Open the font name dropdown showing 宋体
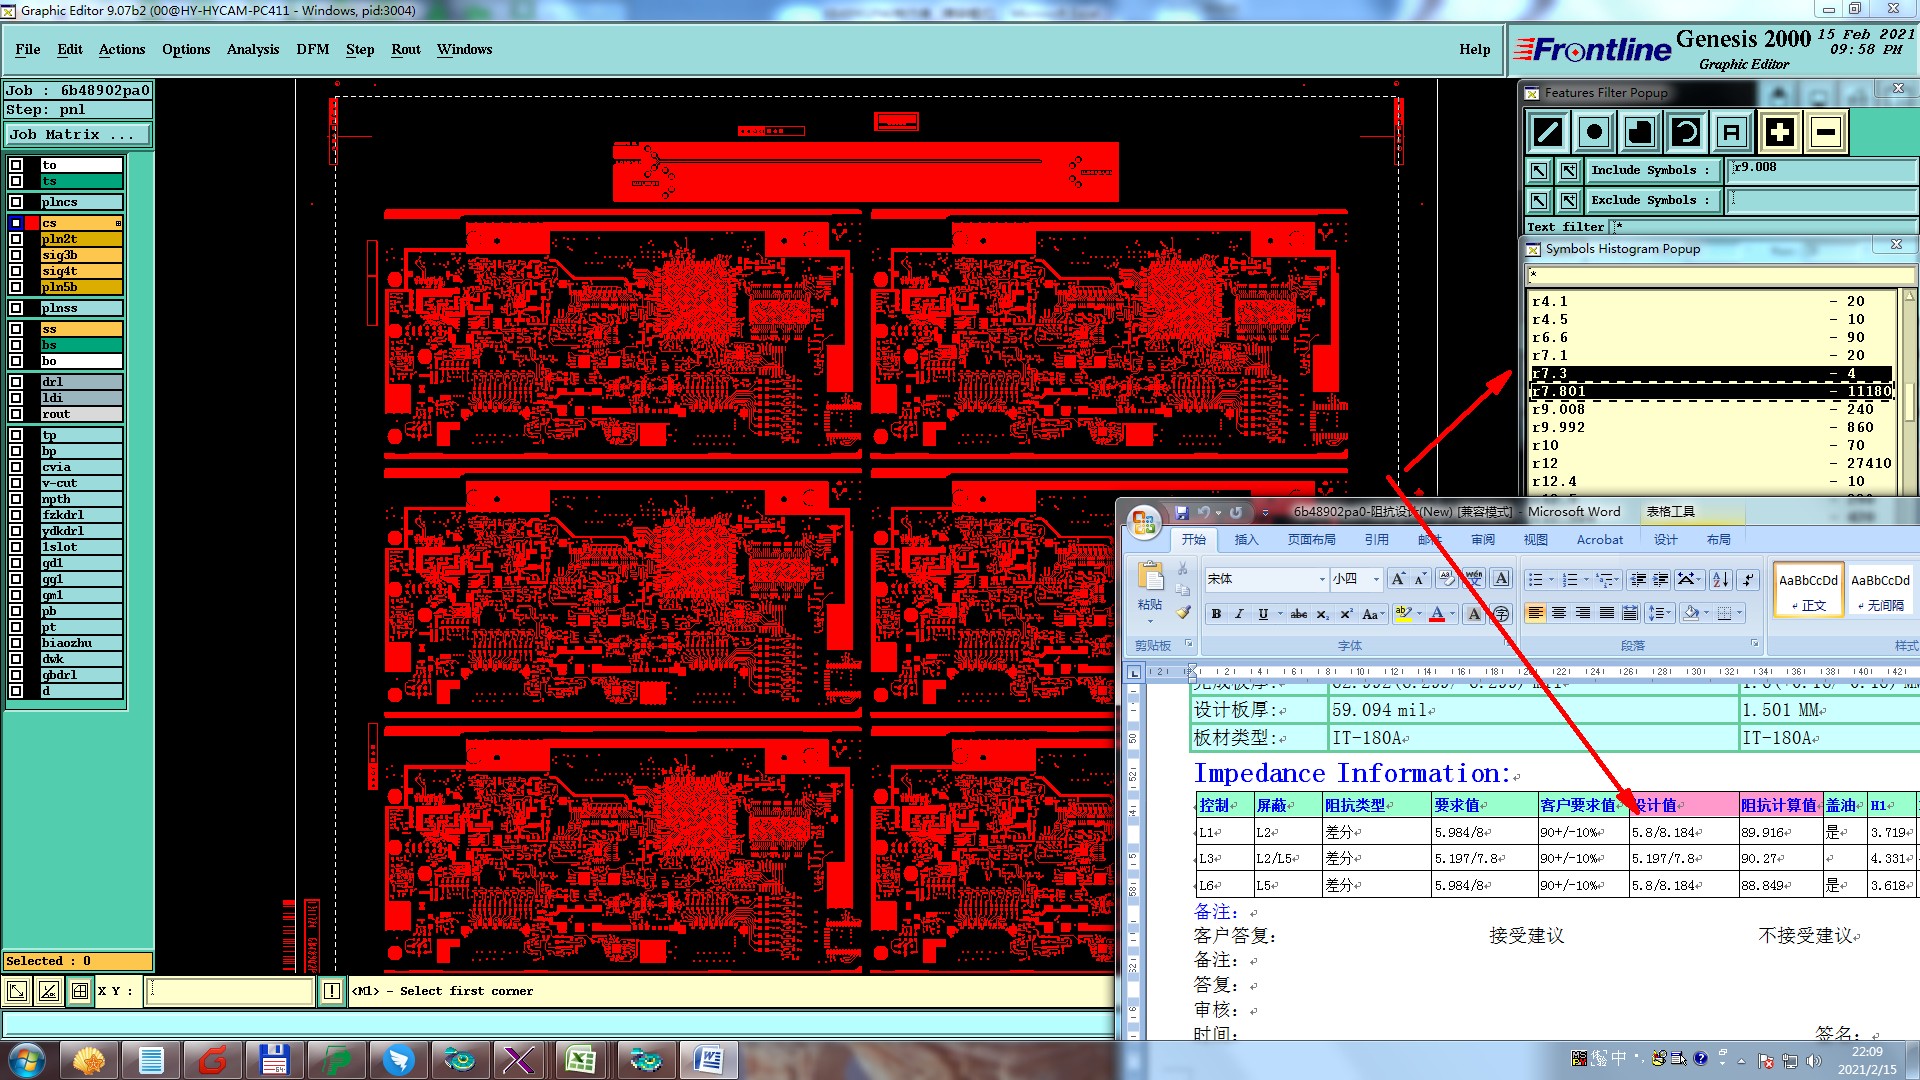This screenshot has width=1920, height=1080. (x=1322, y=579)
